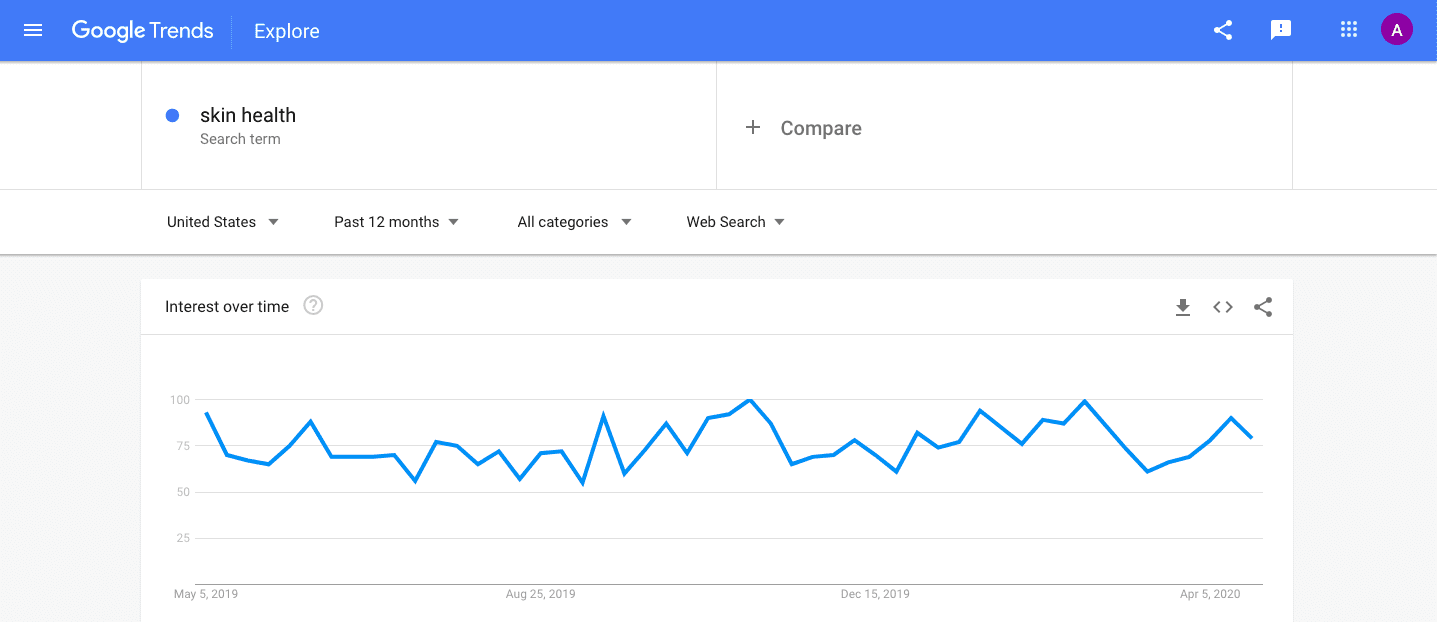This screenshot has width=1437, height=622.
Task: Open help icon beside Interest over time
Action: point(313,306)
